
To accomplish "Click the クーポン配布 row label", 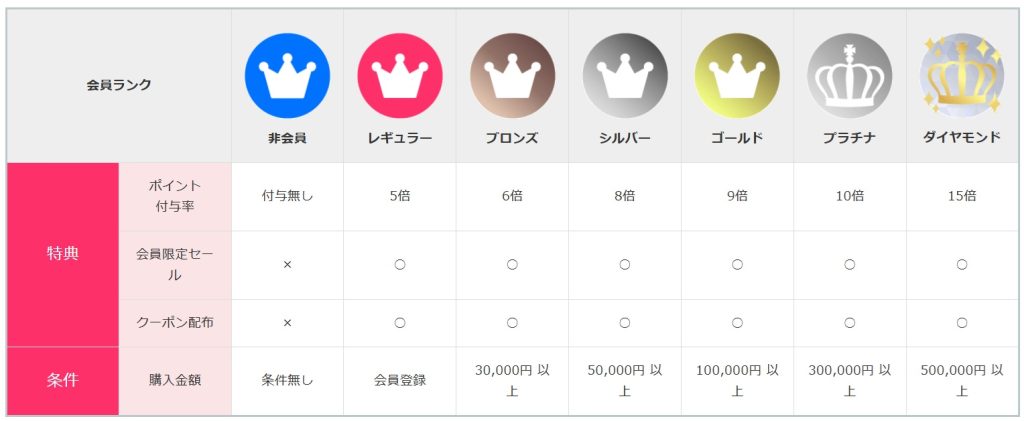I will click(175, 323).
